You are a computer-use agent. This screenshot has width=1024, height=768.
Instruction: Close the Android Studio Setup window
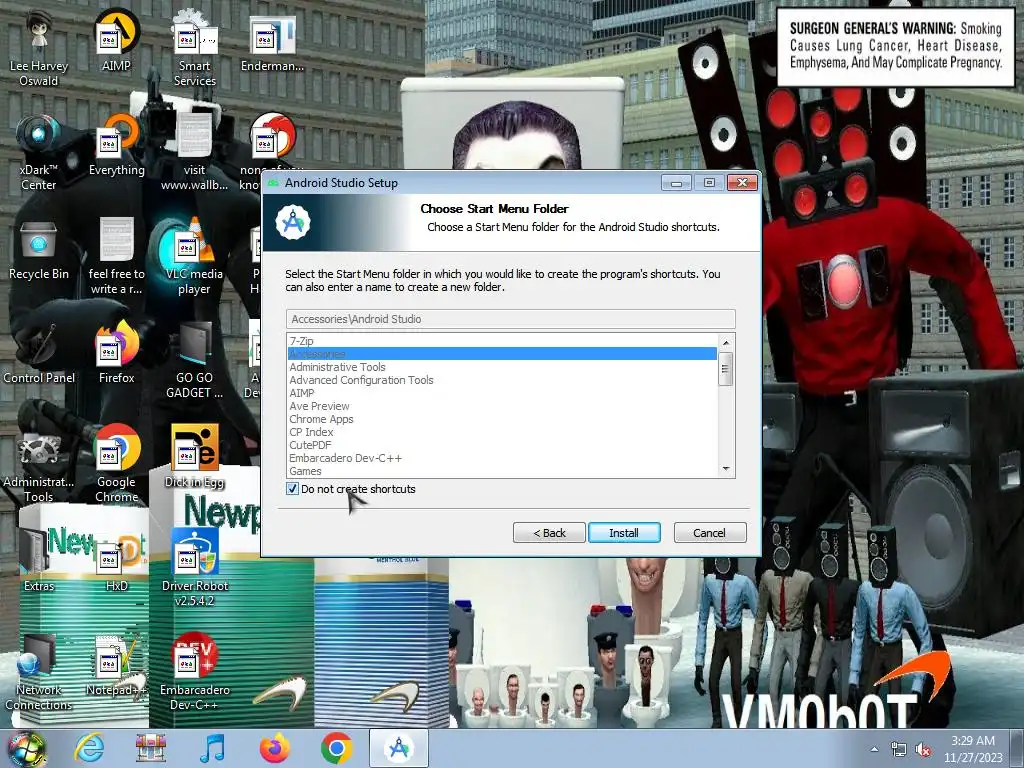tap(743, 183)
